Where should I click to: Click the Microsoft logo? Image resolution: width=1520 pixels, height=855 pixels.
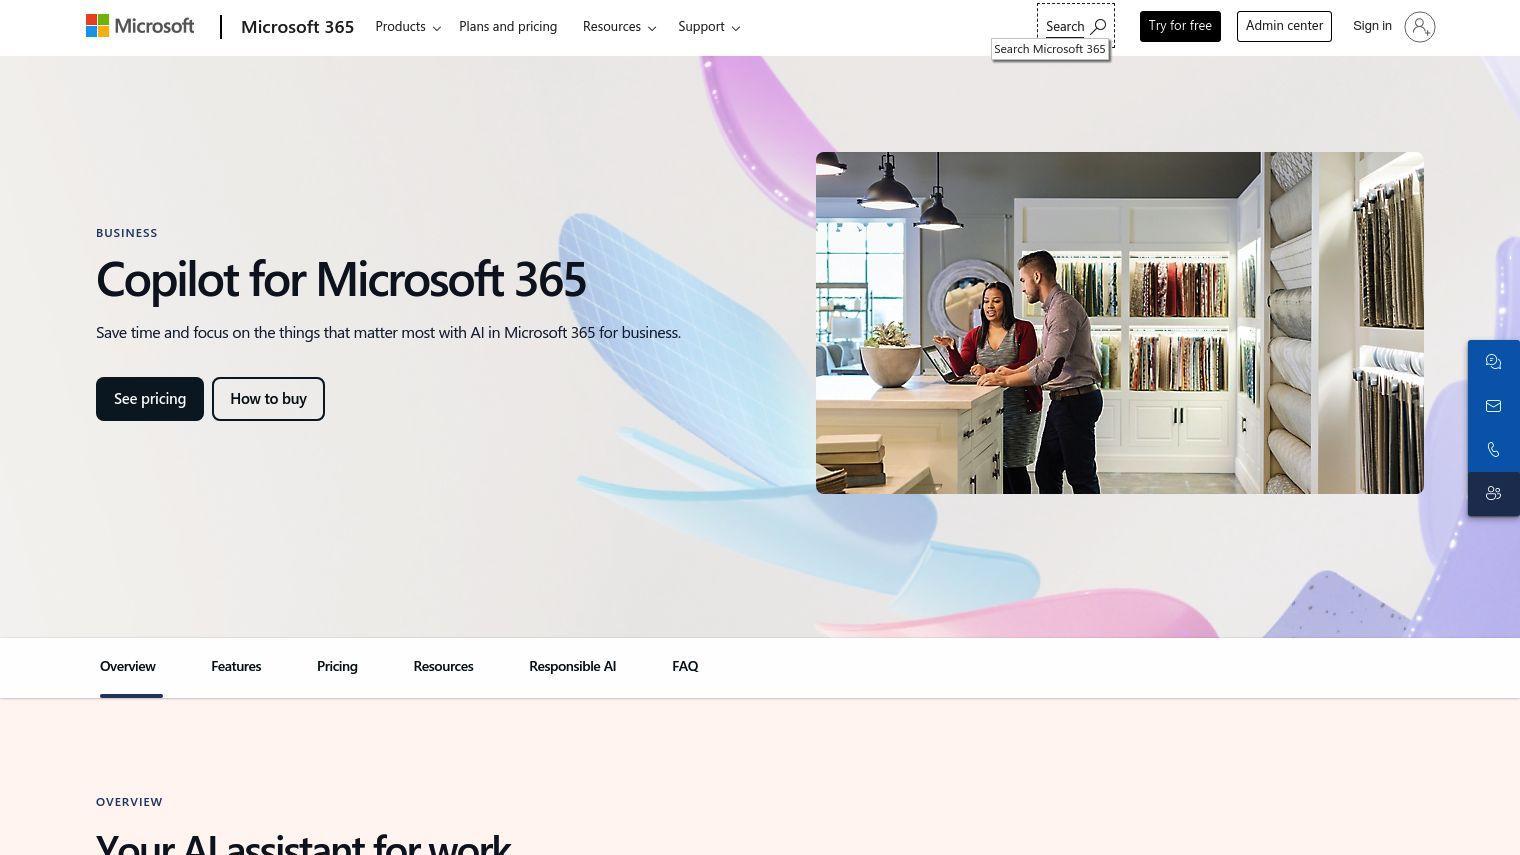click(x=140, y=26)
